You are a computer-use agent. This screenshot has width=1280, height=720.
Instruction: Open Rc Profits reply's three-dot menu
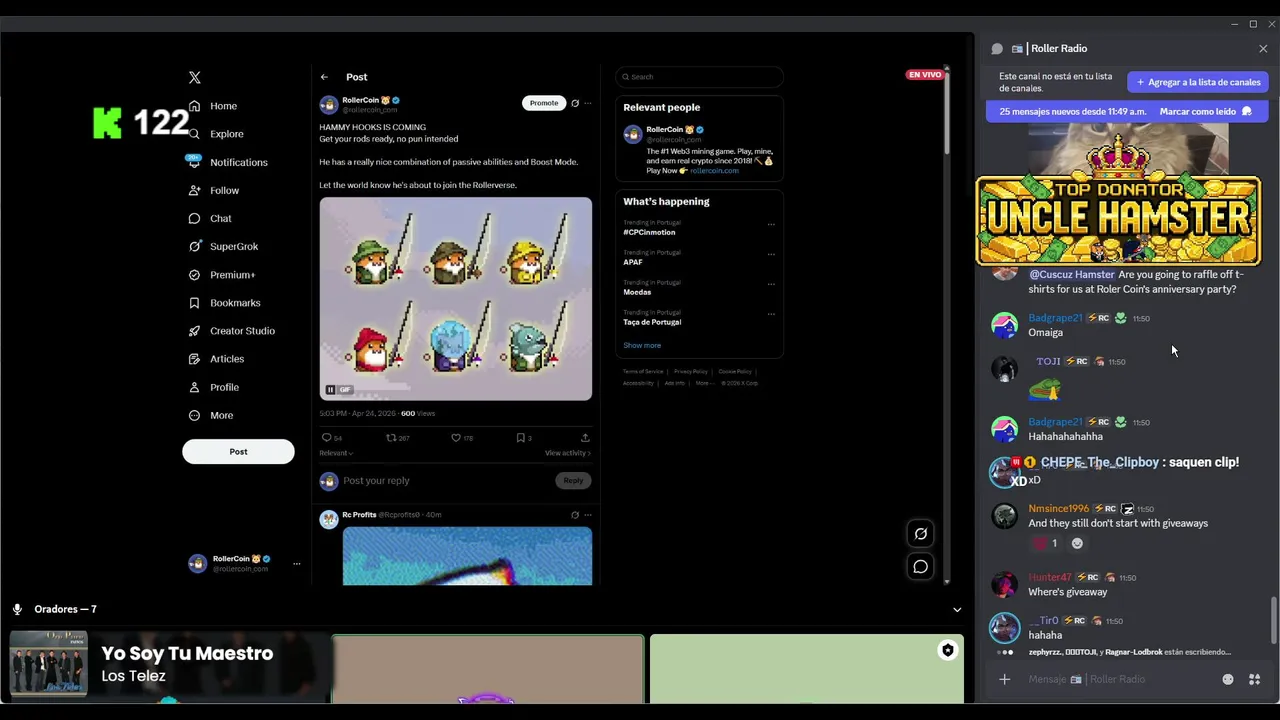coord(588,515)
